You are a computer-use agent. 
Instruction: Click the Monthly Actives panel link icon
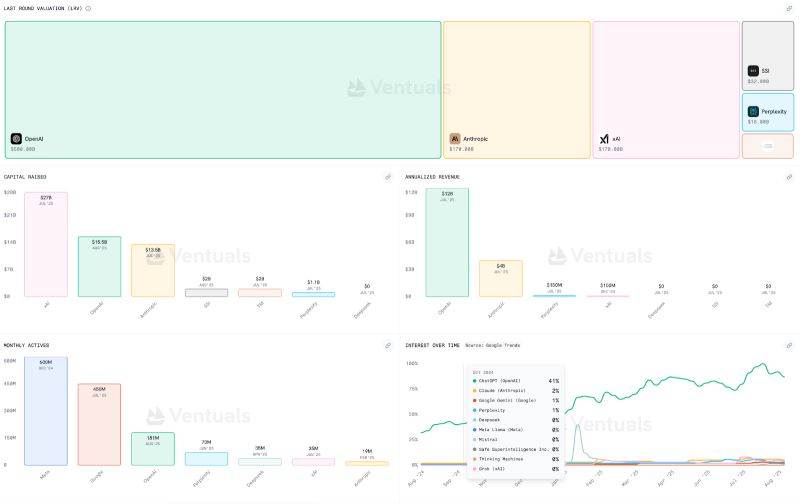(x=388, y=345)
